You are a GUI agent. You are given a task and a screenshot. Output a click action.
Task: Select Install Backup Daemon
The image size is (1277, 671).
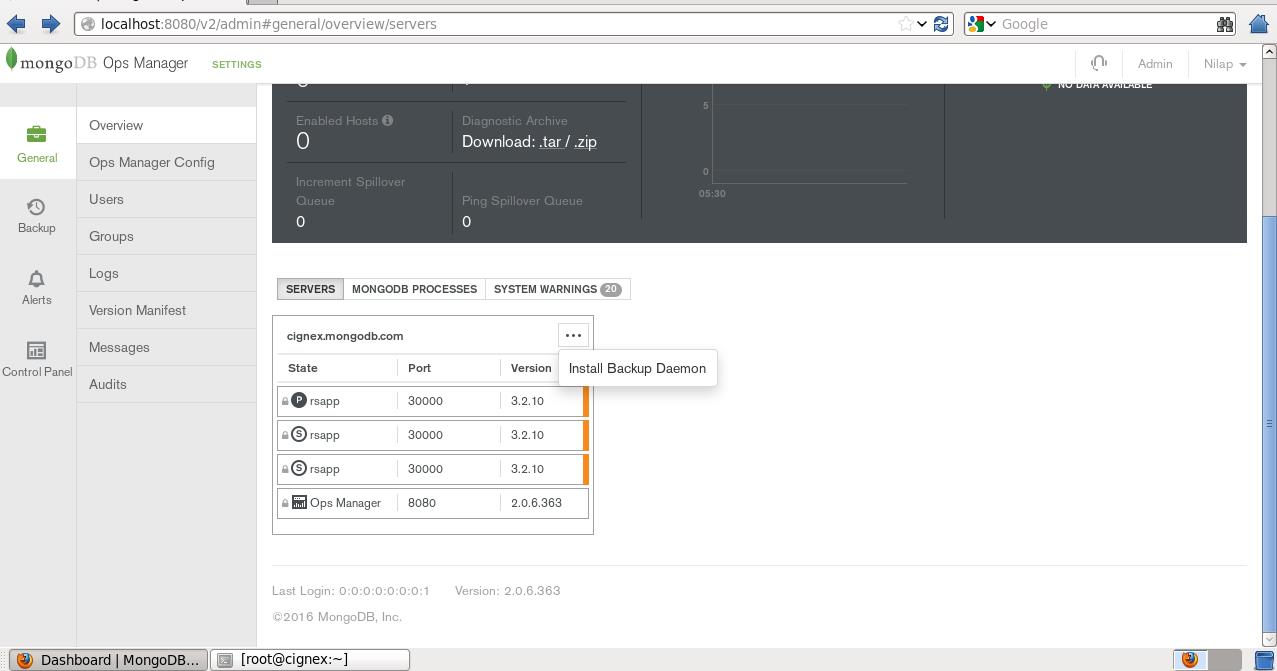pyautogui.click(x=637, y=368)
